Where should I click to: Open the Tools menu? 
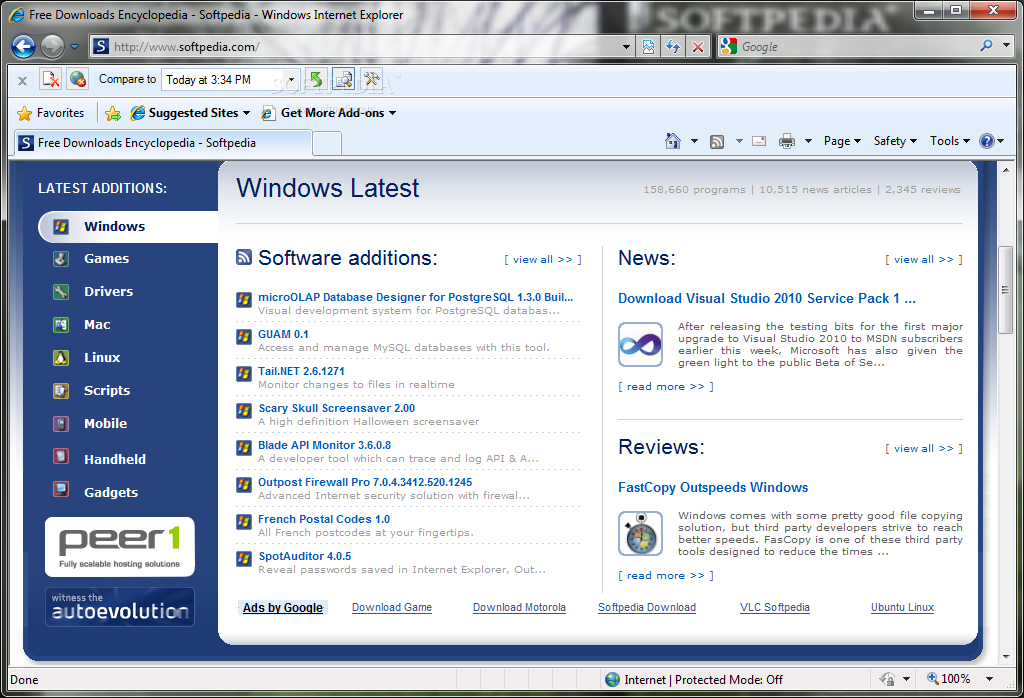tap(950, 141)
